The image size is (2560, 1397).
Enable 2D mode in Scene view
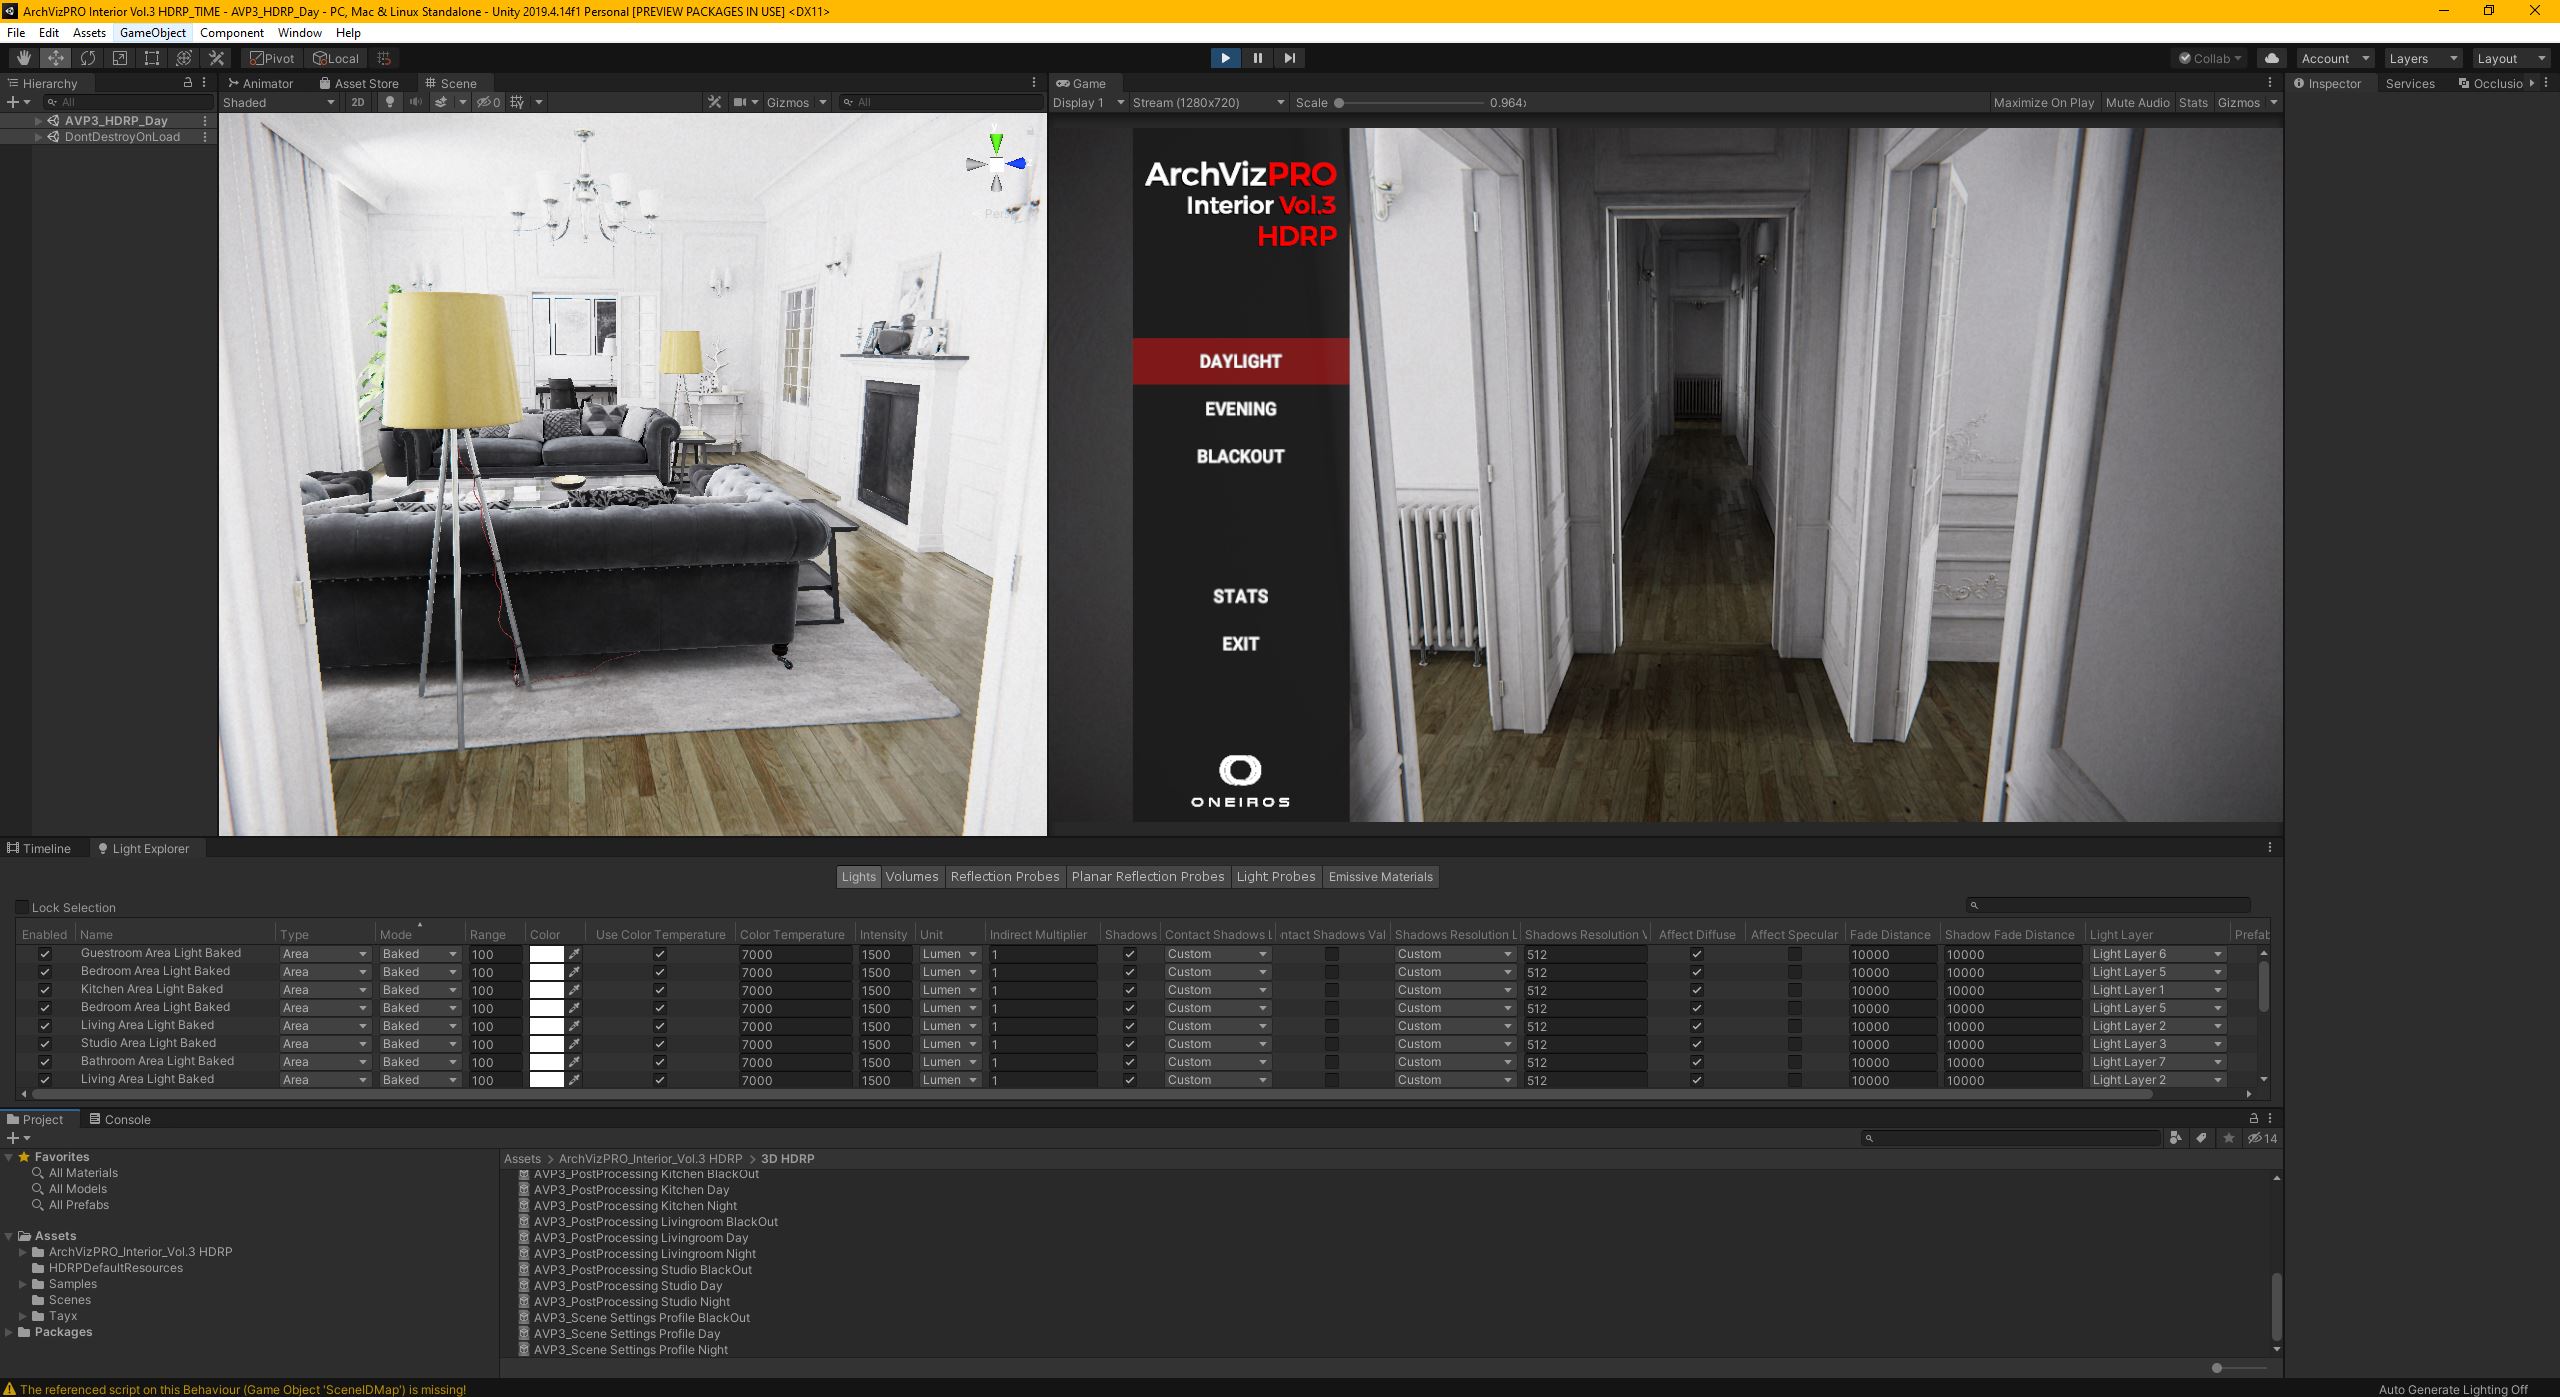pyautogui.click(x=357, y=102)
